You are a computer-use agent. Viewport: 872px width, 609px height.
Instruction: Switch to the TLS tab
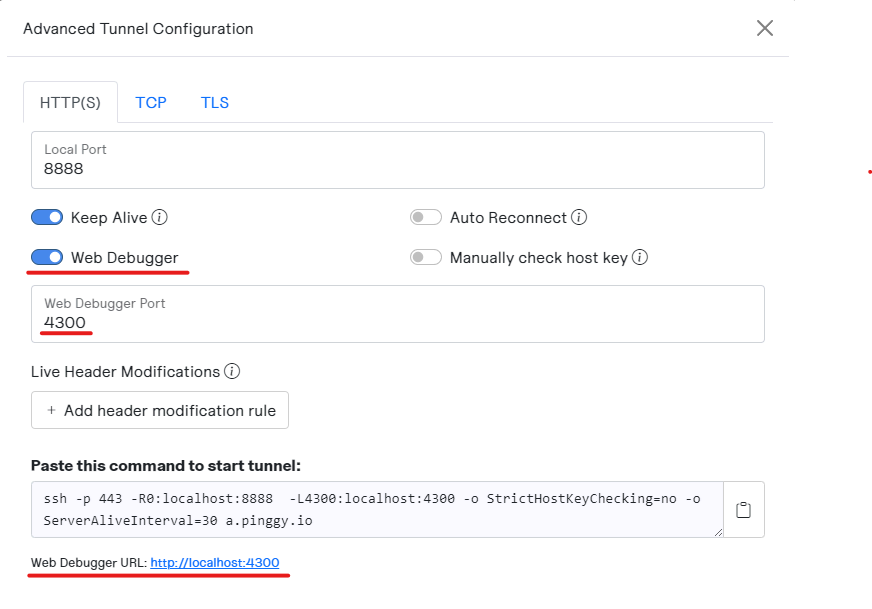pos(215,102)
